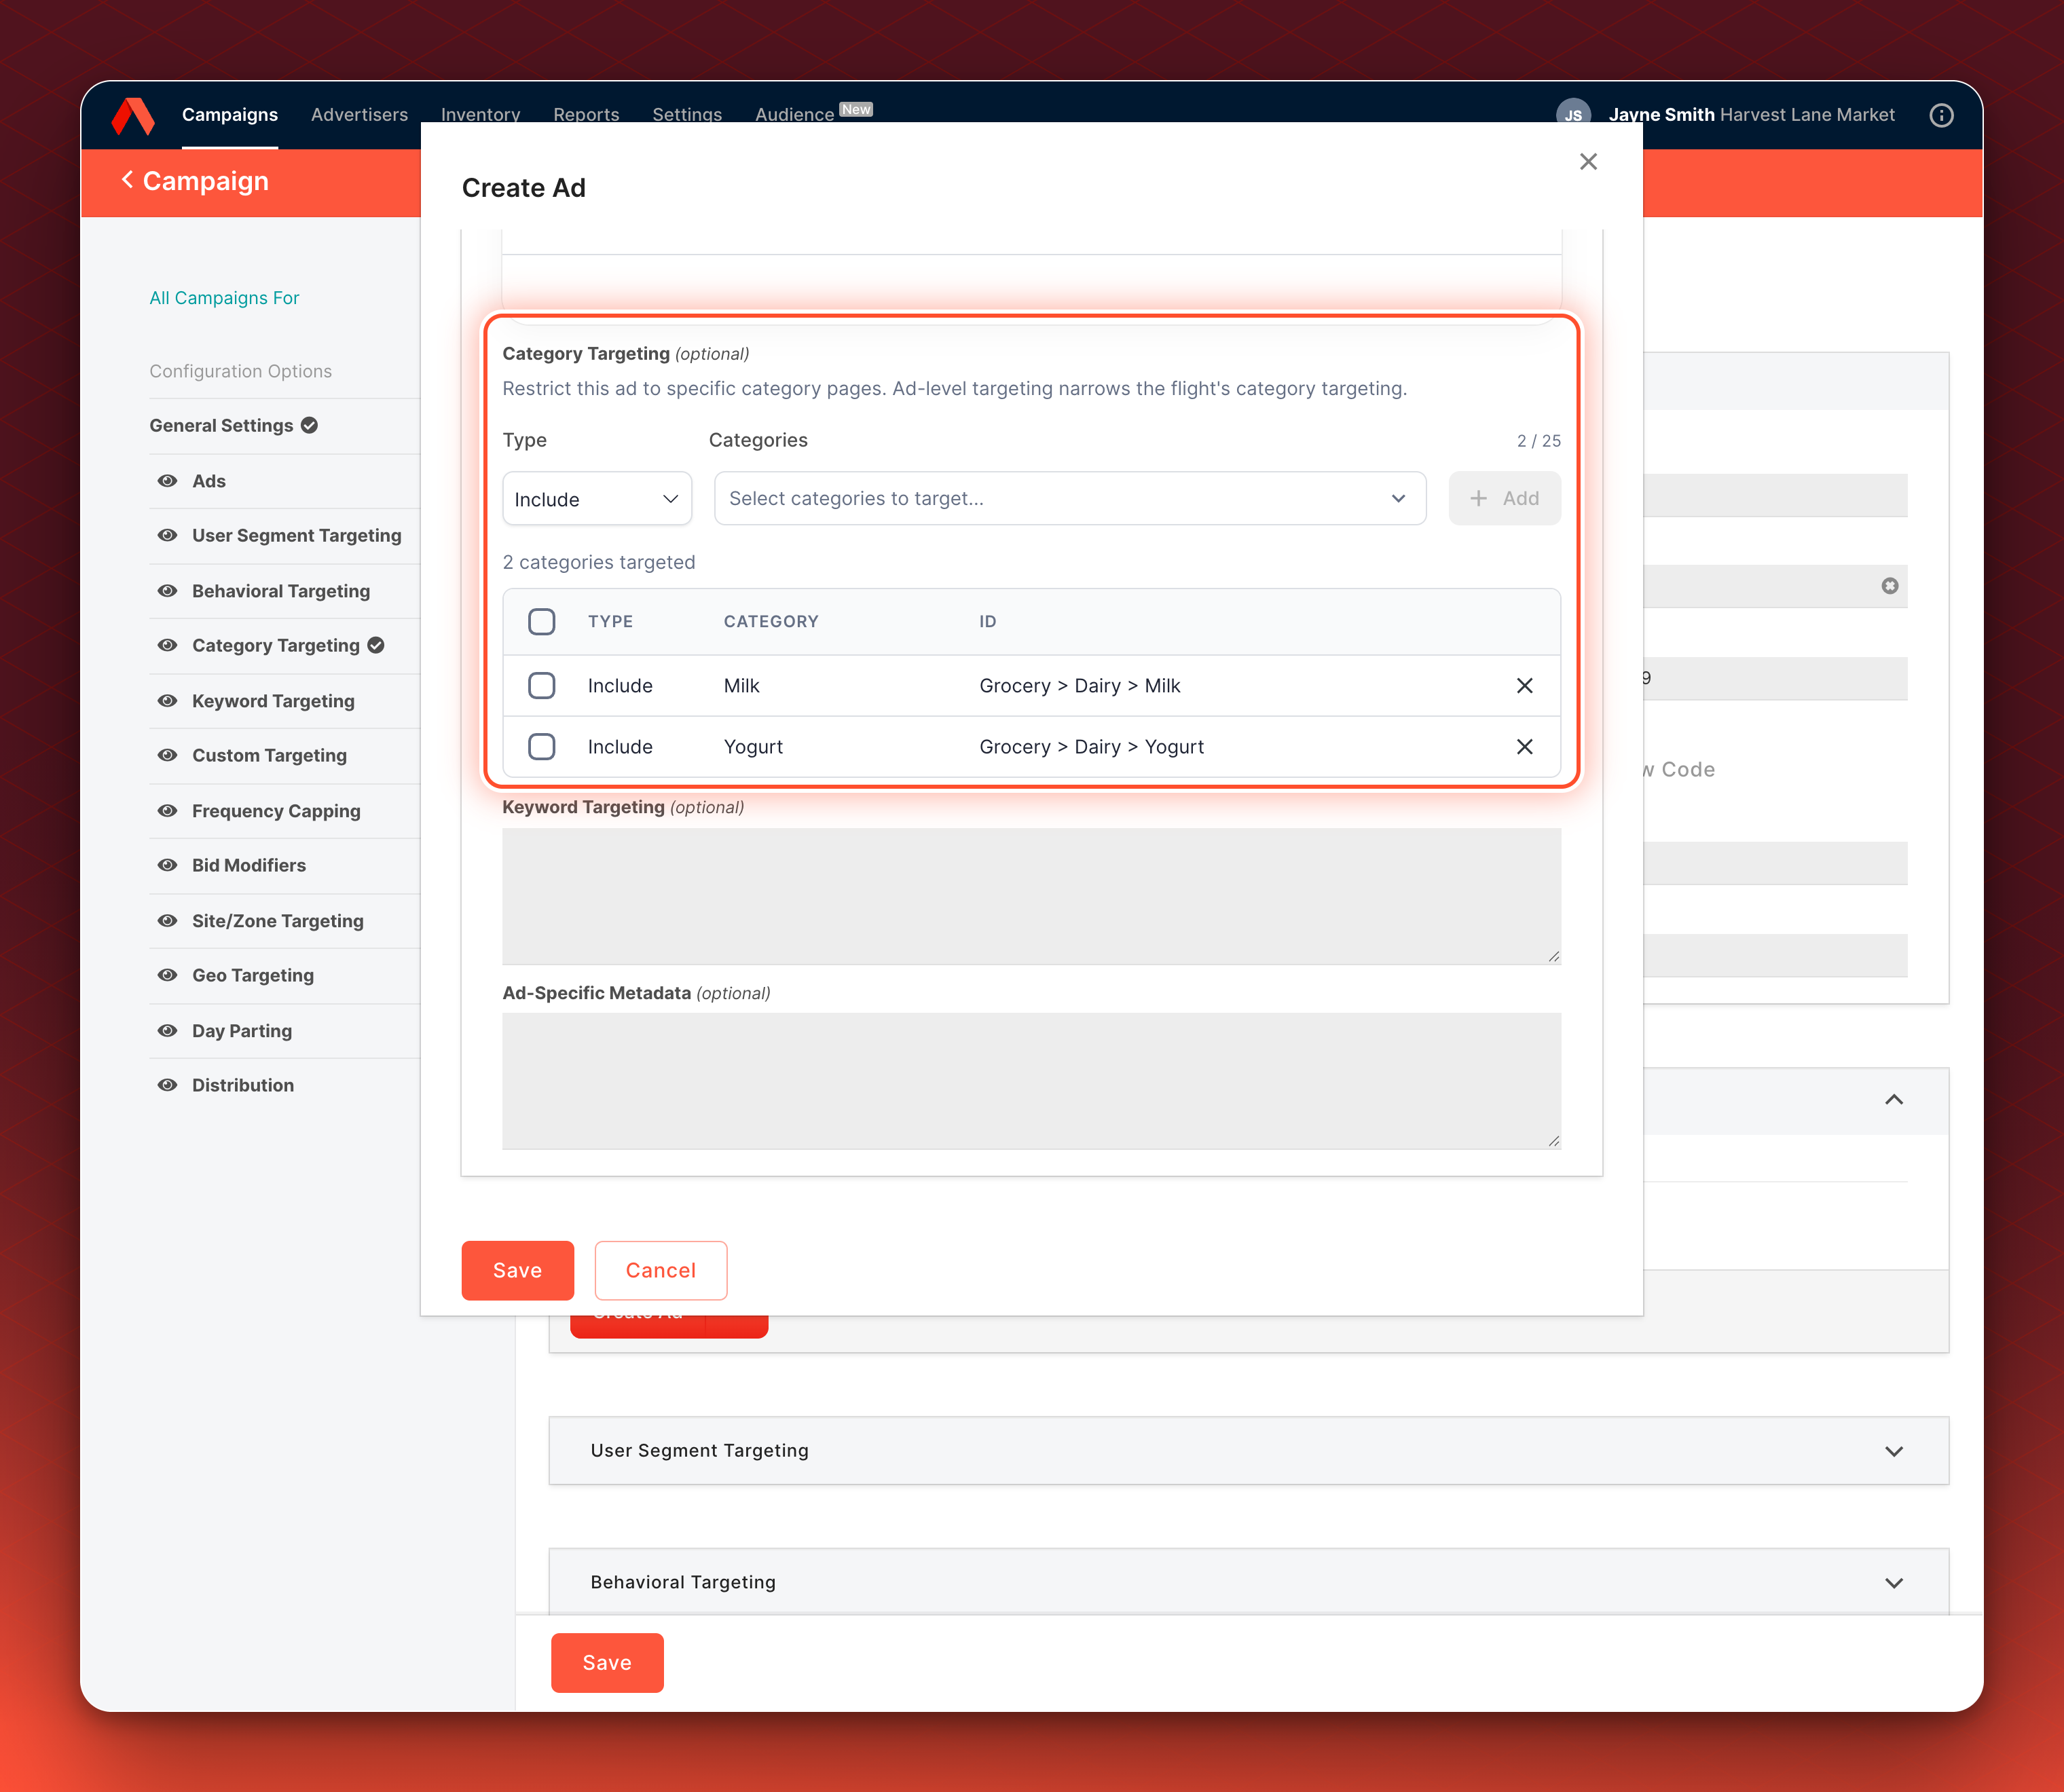The image size is (2064, 1792).
Task: Click the Ad-Specific Metadata text area
Action: (x=1031, y=1081)
